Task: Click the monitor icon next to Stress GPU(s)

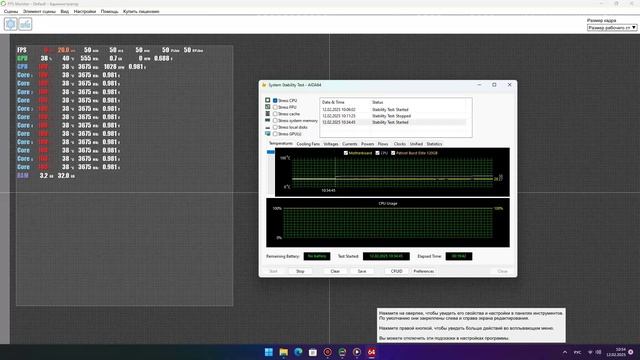Action: (268, 133)
